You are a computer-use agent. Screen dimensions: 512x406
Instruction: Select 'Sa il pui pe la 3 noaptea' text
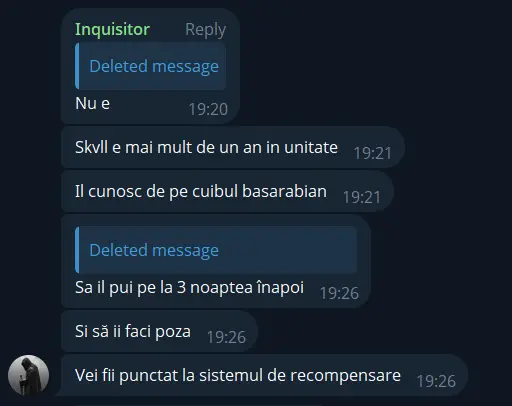coord(190,287)
